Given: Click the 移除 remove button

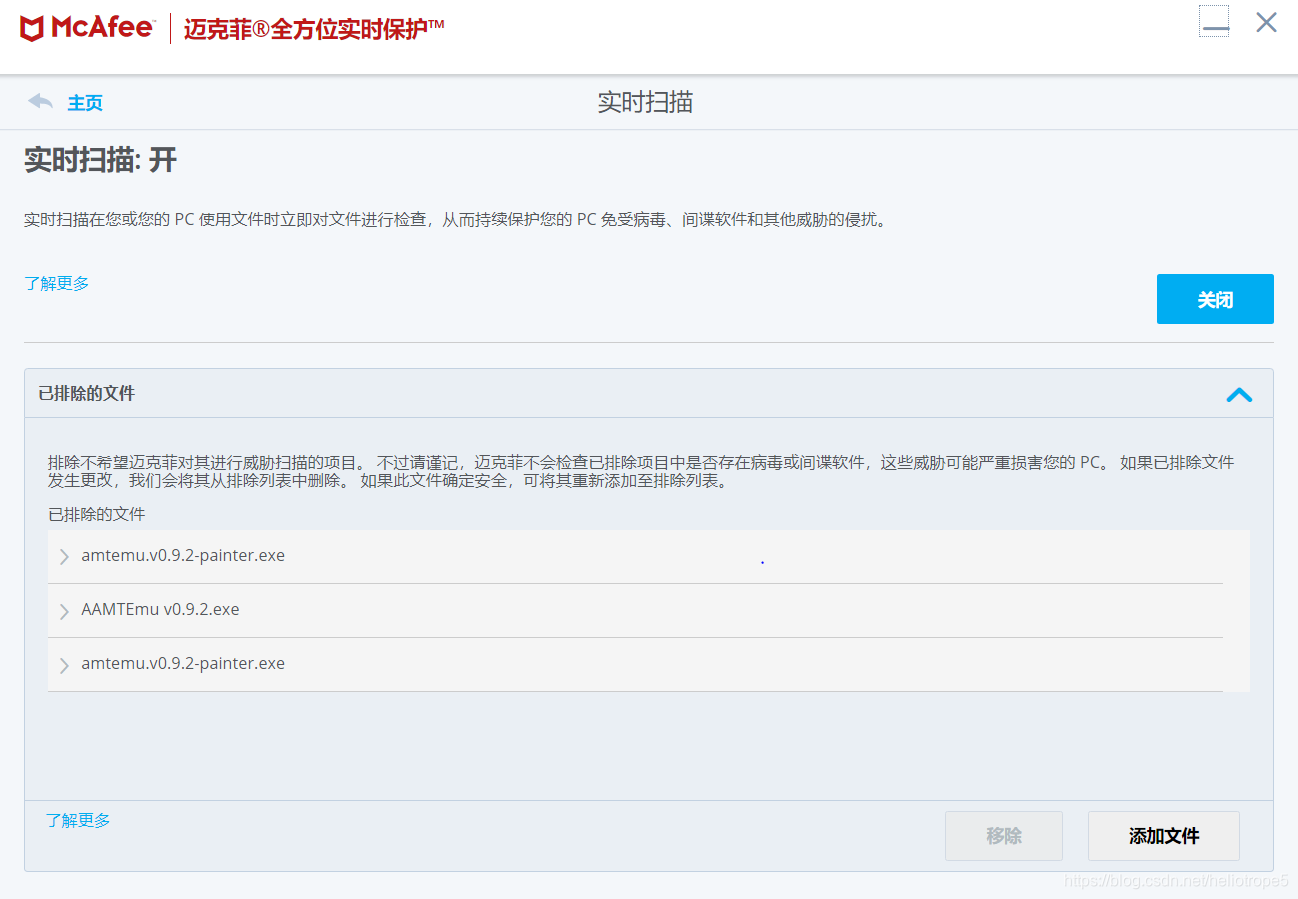Looking at the screenshot, I should point(1004,836).
